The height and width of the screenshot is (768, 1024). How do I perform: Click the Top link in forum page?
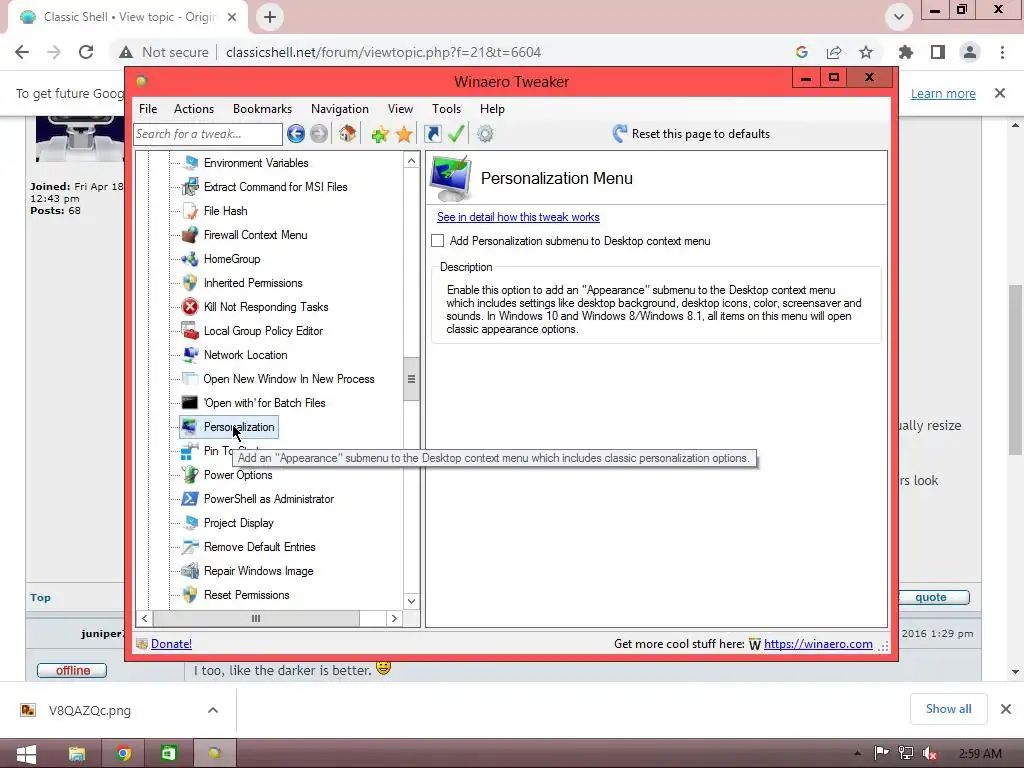click(x=40, y=598)
